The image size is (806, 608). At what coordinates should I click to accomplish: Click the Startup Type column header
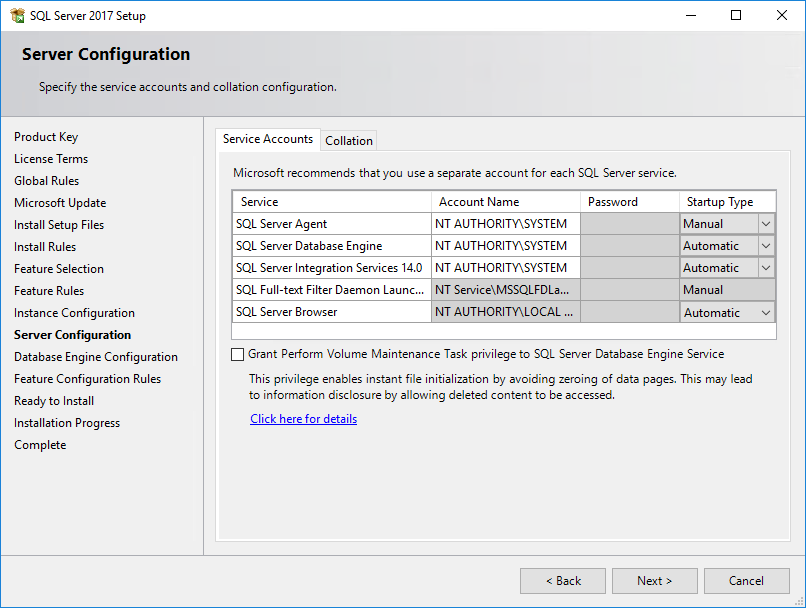pyautogui.click(x=727, y=202)
